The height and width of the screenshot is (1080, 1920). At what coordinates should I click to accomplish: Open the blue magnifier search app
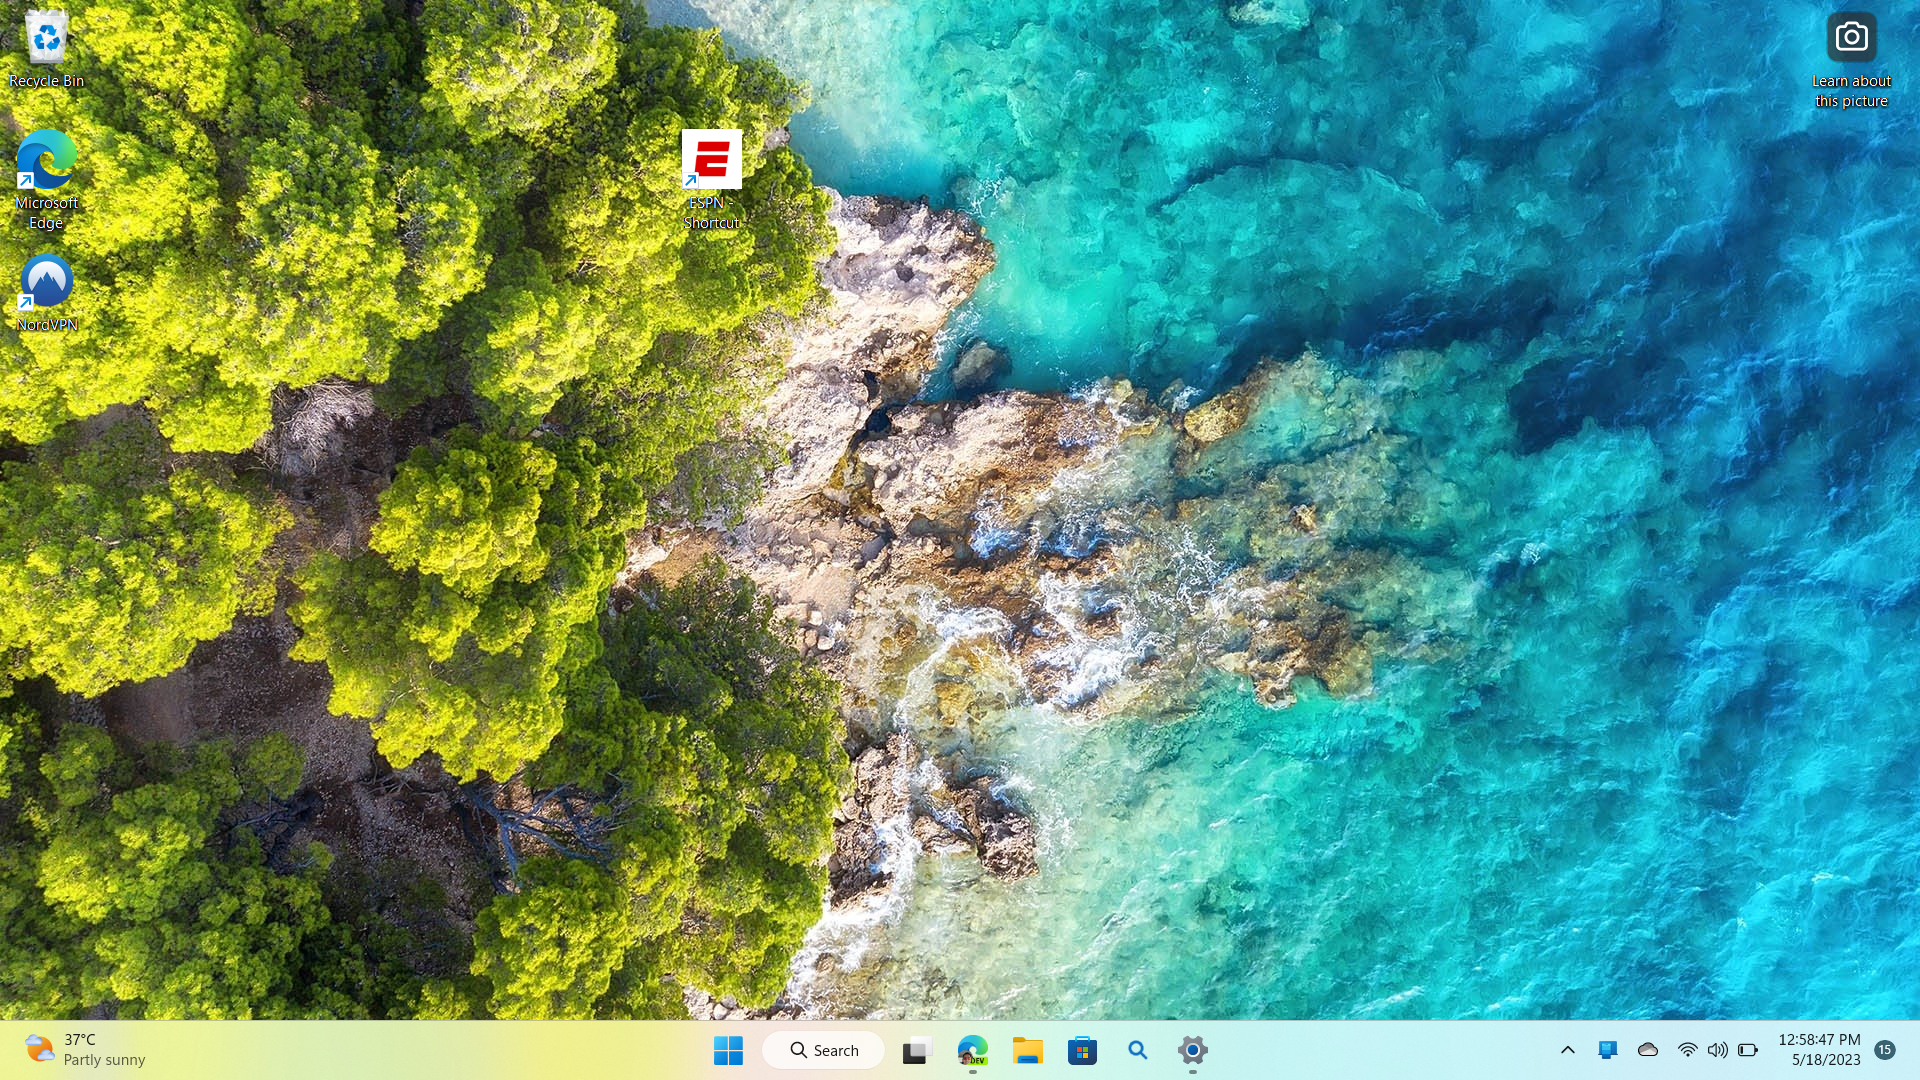coord(1137,1050)
